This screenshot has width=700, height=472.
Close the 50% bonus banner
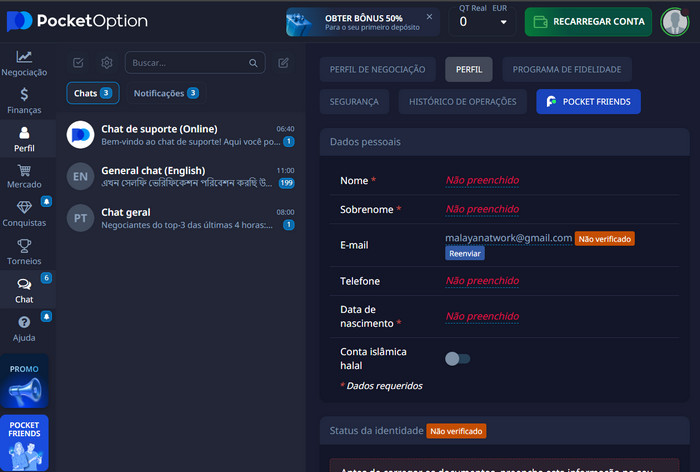(x=429, y=17)
